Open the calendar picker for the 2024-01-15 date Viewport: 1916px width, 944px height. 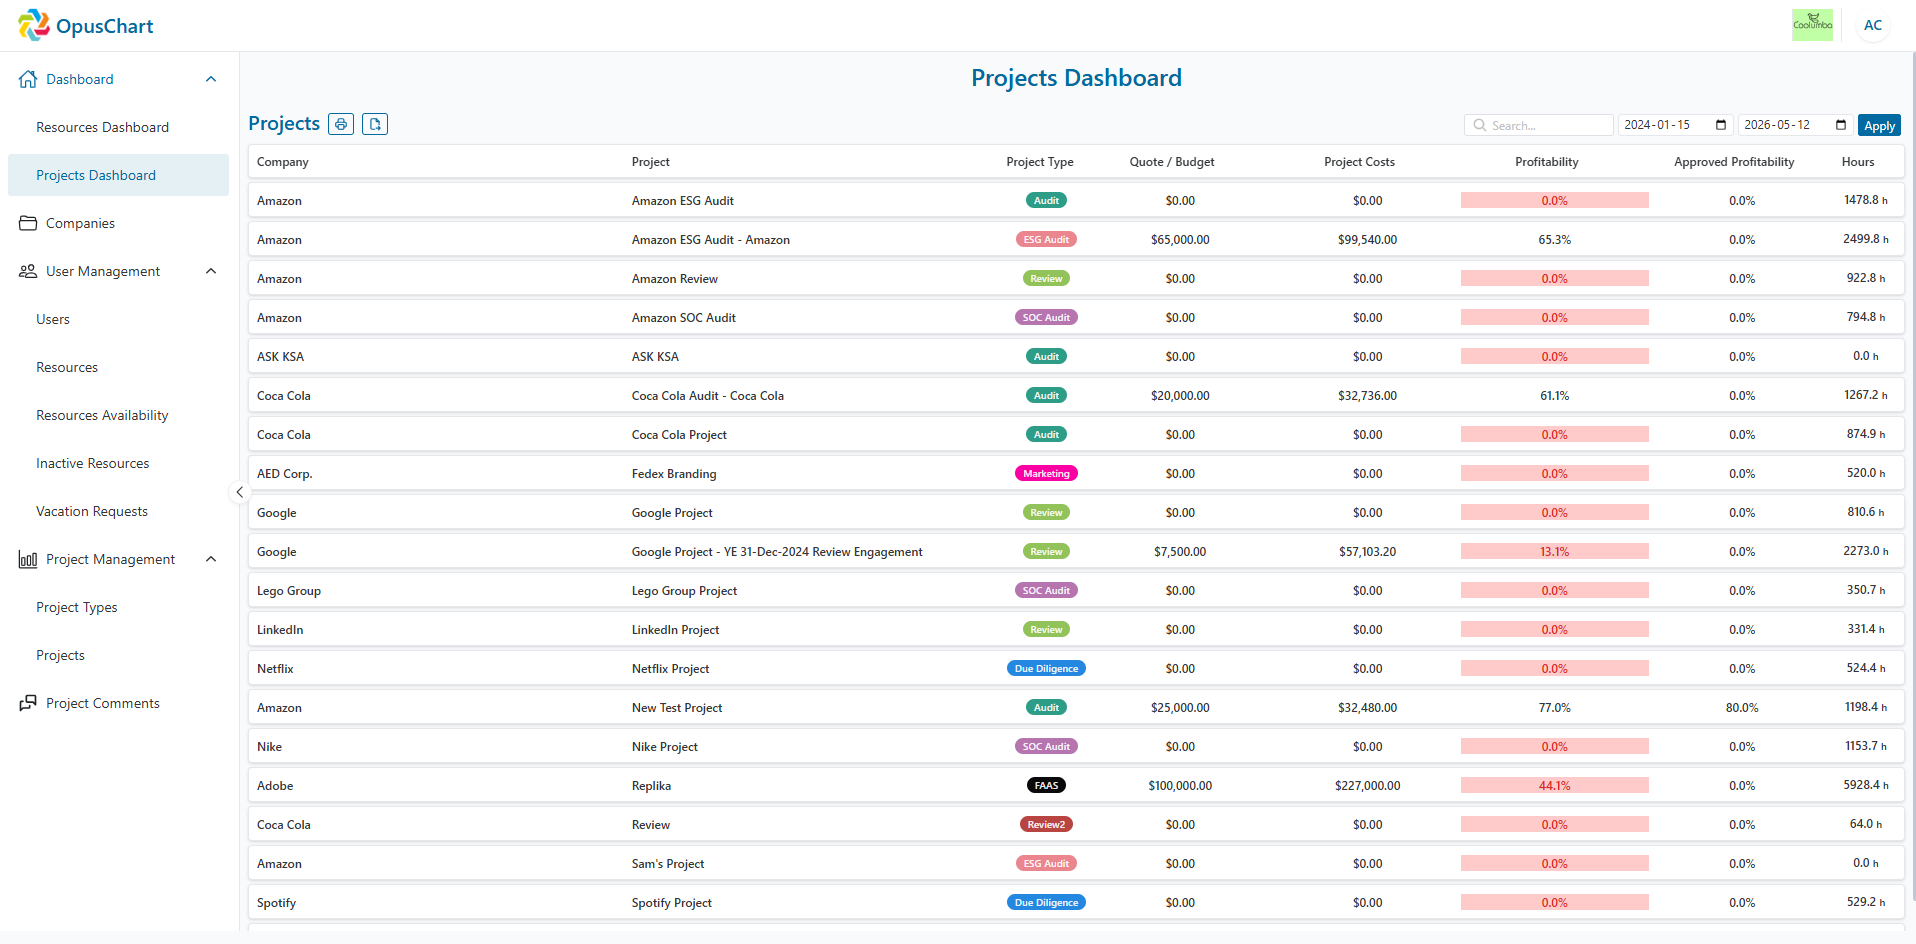click(x=1721, y=125)
